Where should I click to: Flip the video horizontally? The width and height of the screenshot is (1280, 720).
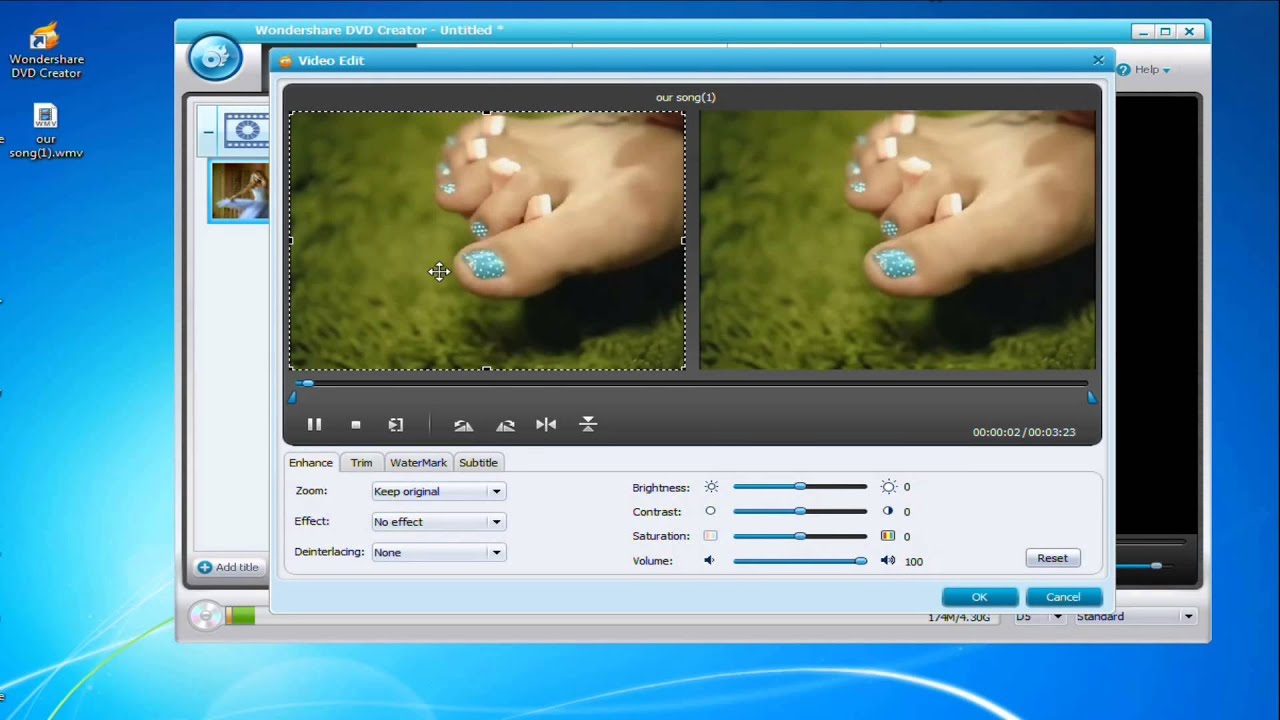coord(546,425)
